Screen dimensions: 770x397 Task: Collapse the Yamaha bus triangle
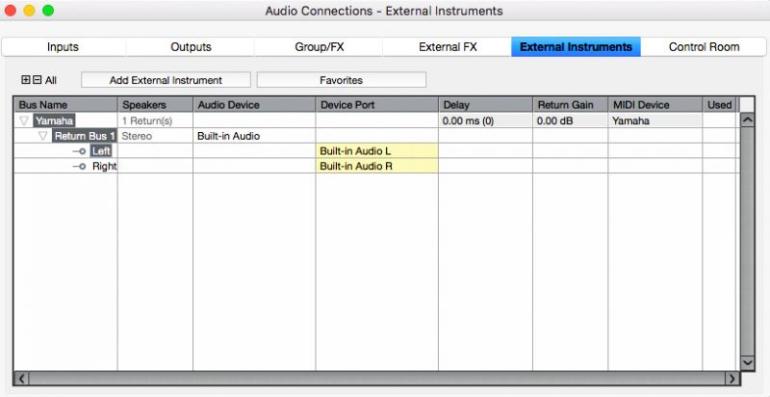coord(24,121)
